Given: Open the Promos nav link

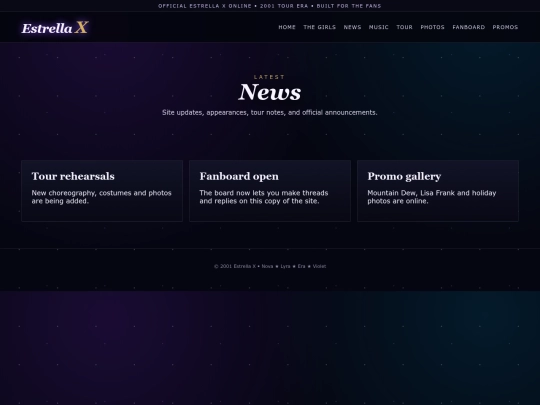Looking at the screenshot, I should point(505,27).
